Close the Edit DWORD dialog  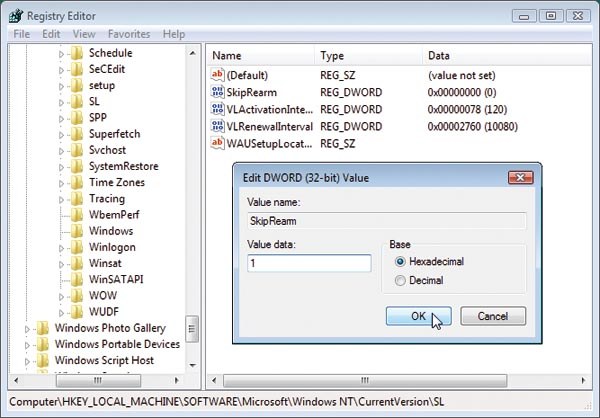519,178
